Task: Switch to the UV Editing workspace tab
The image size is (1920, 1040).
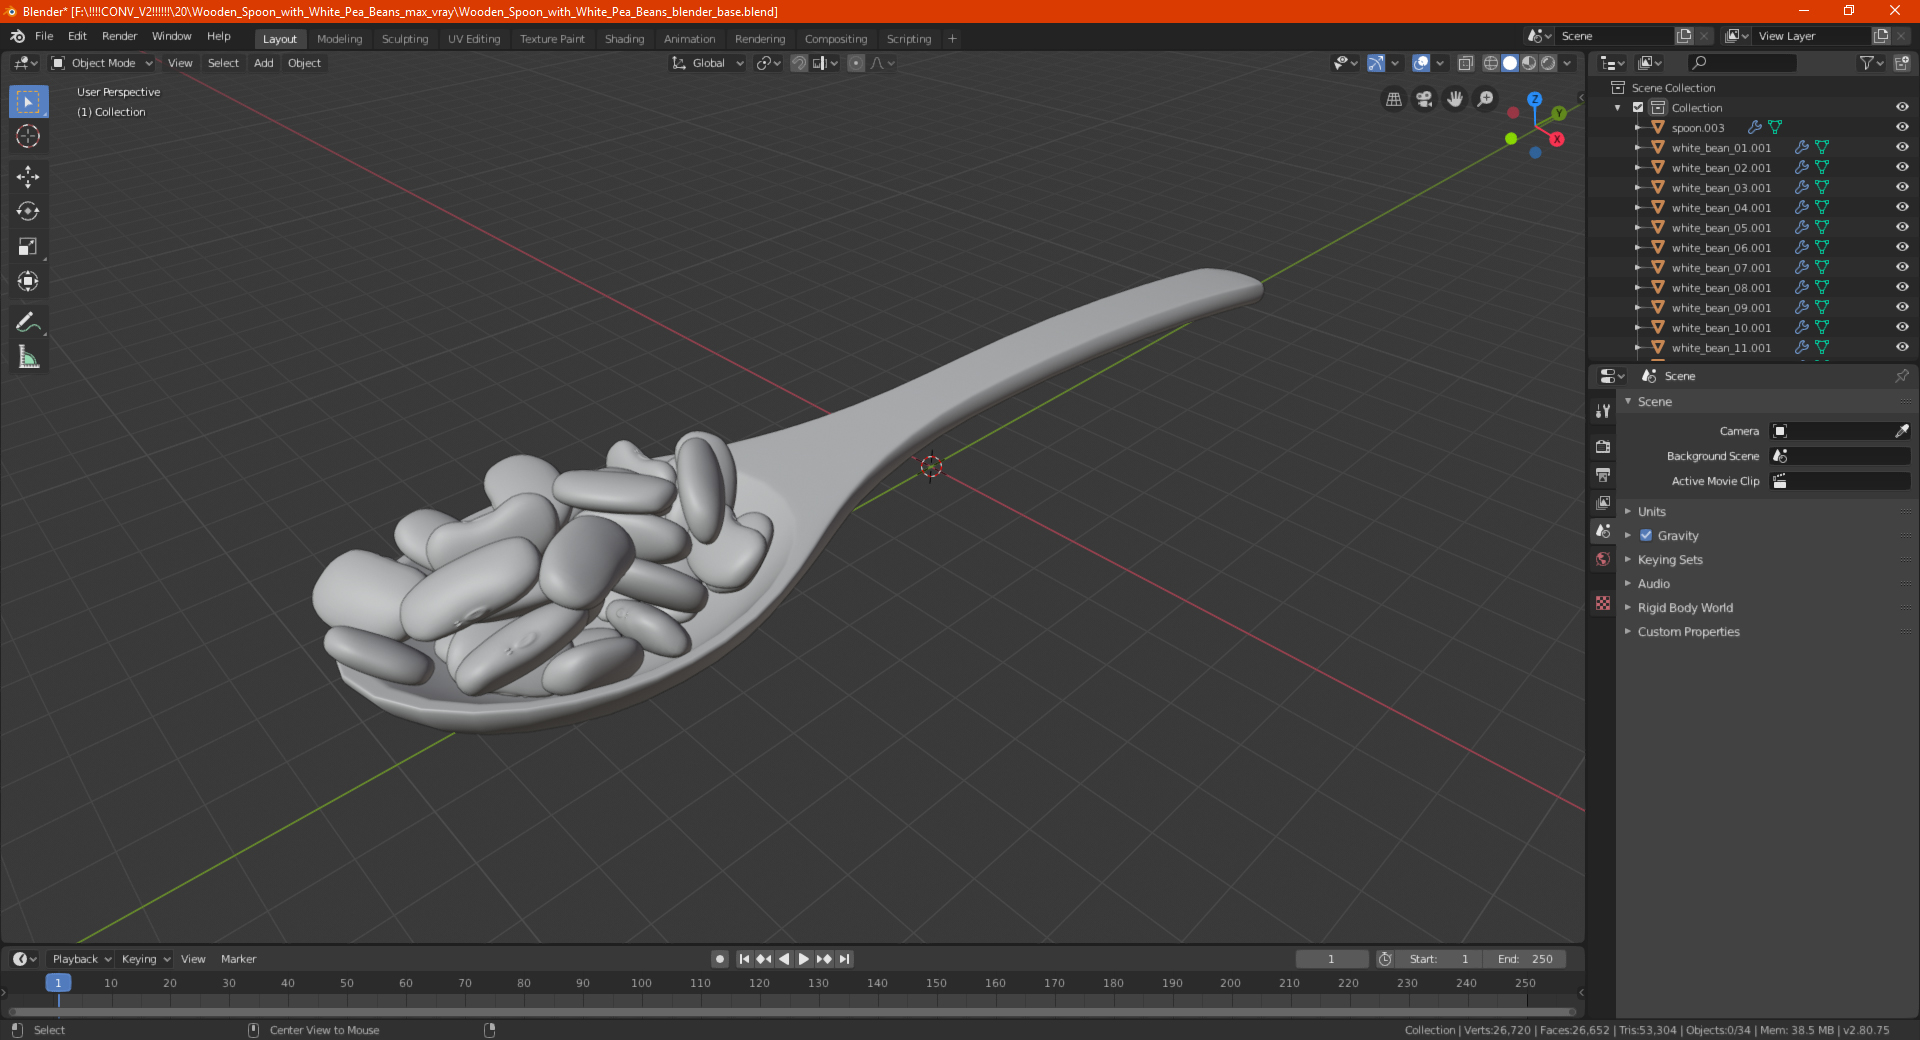Action: (474, 39)
